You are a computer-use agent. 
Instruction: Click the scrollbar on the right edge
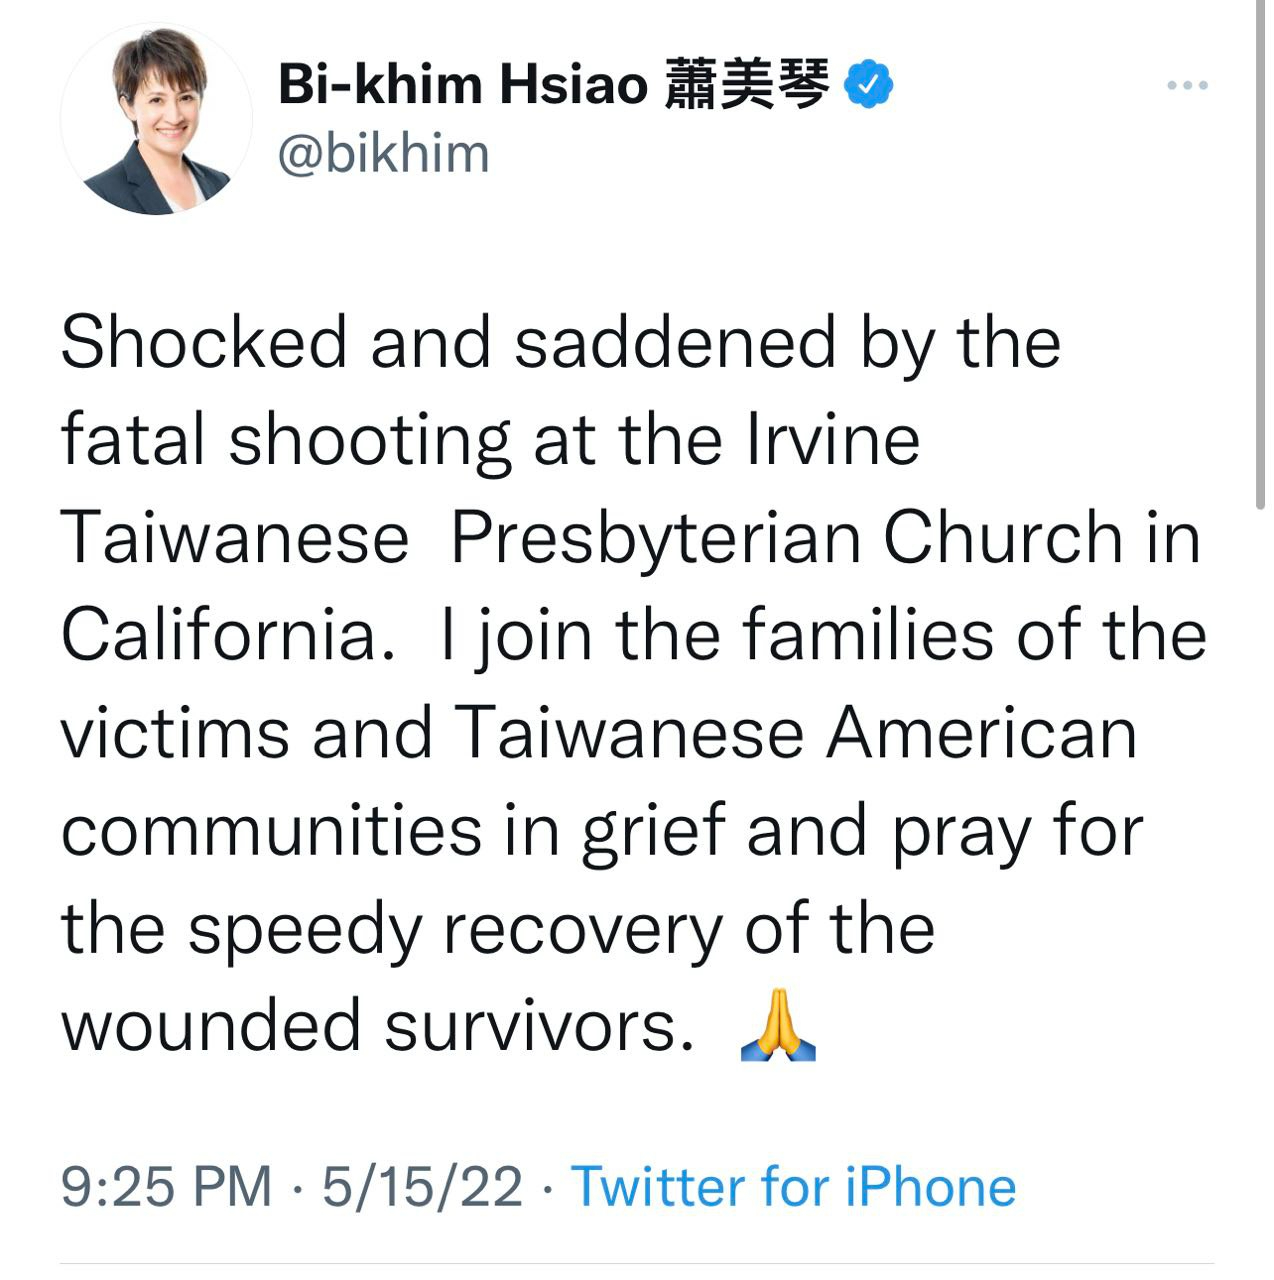pyautogui.click(x=1258, y=250)
